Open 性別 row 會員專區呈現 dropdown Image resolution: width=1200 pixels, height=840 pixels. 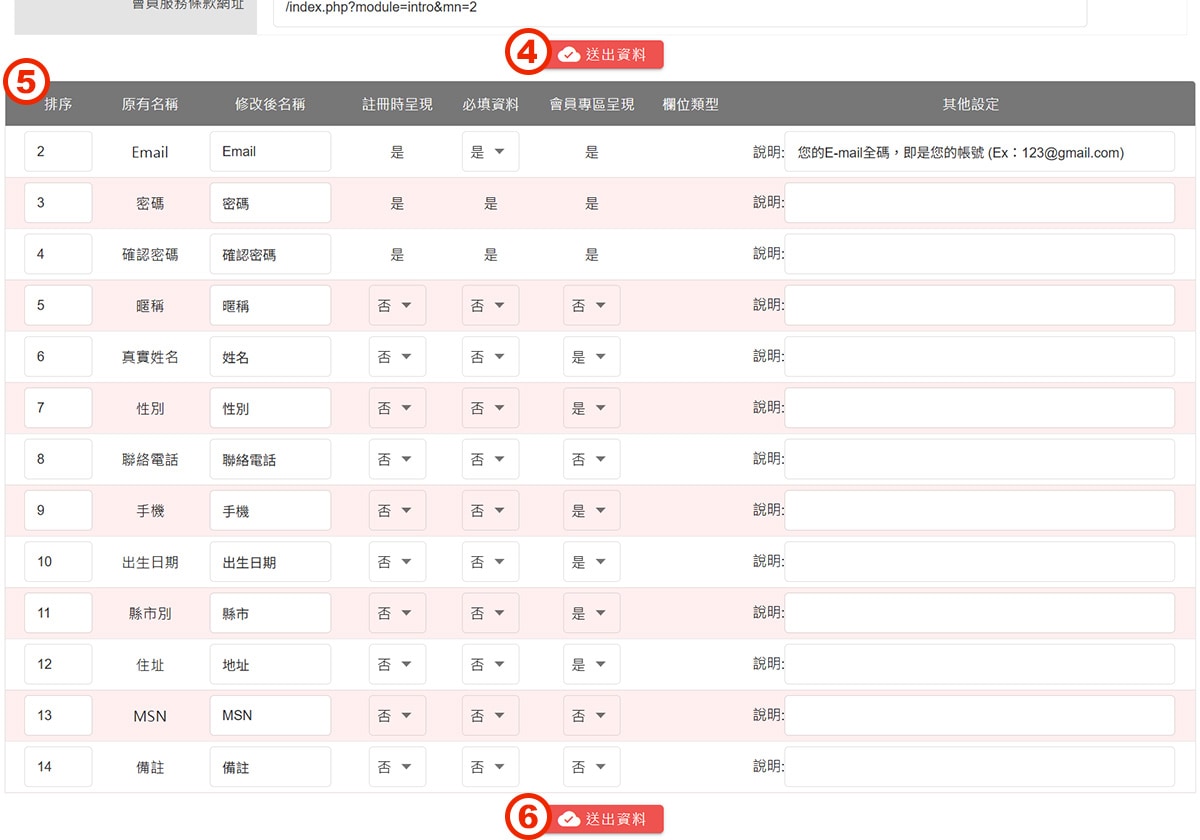point(591,408)
